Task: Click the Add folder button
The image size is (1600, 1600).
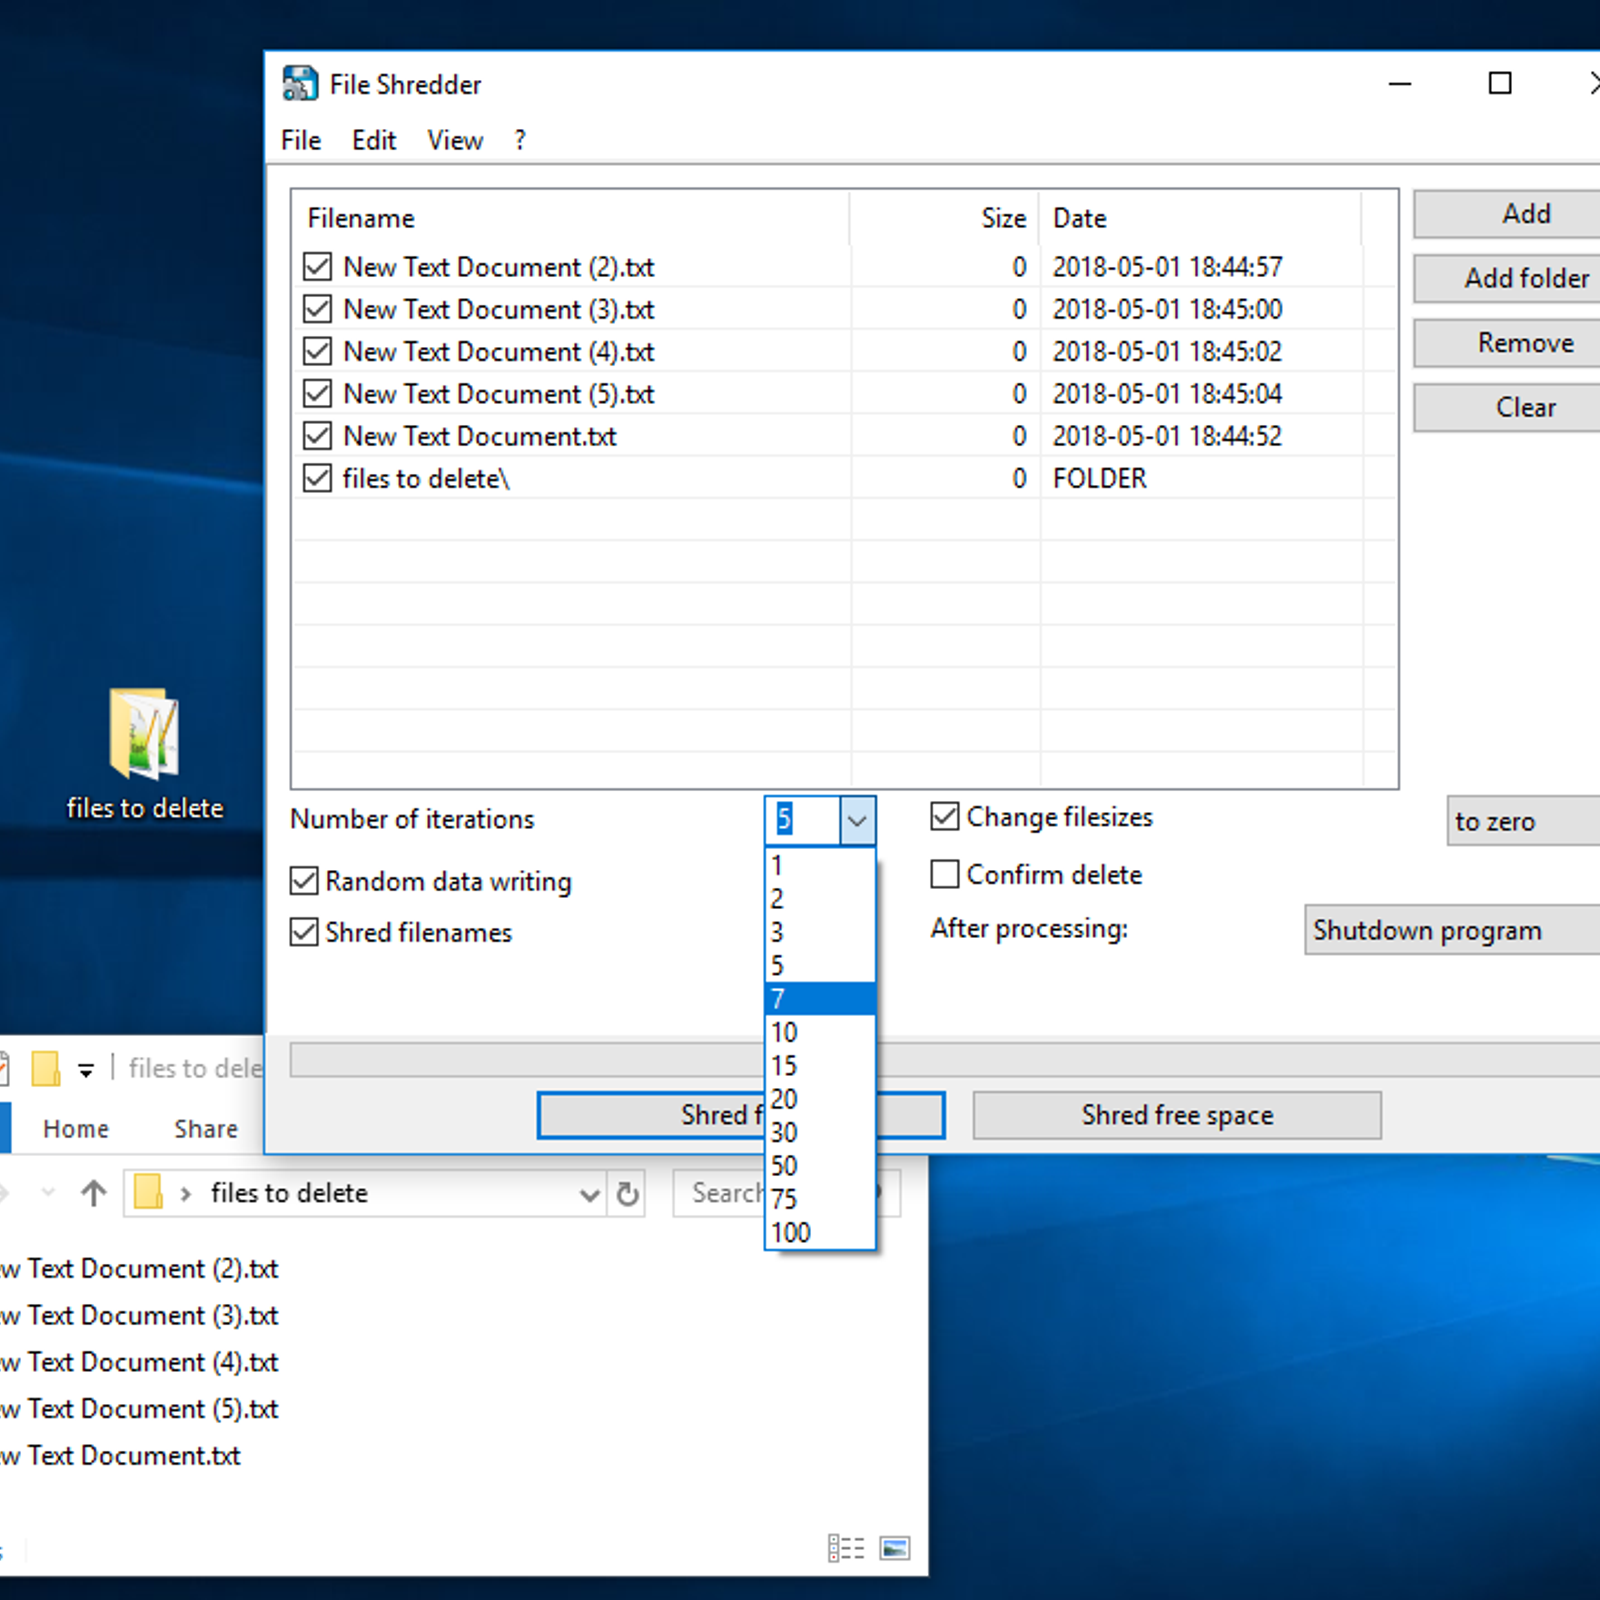Action: pos(1507,278)
